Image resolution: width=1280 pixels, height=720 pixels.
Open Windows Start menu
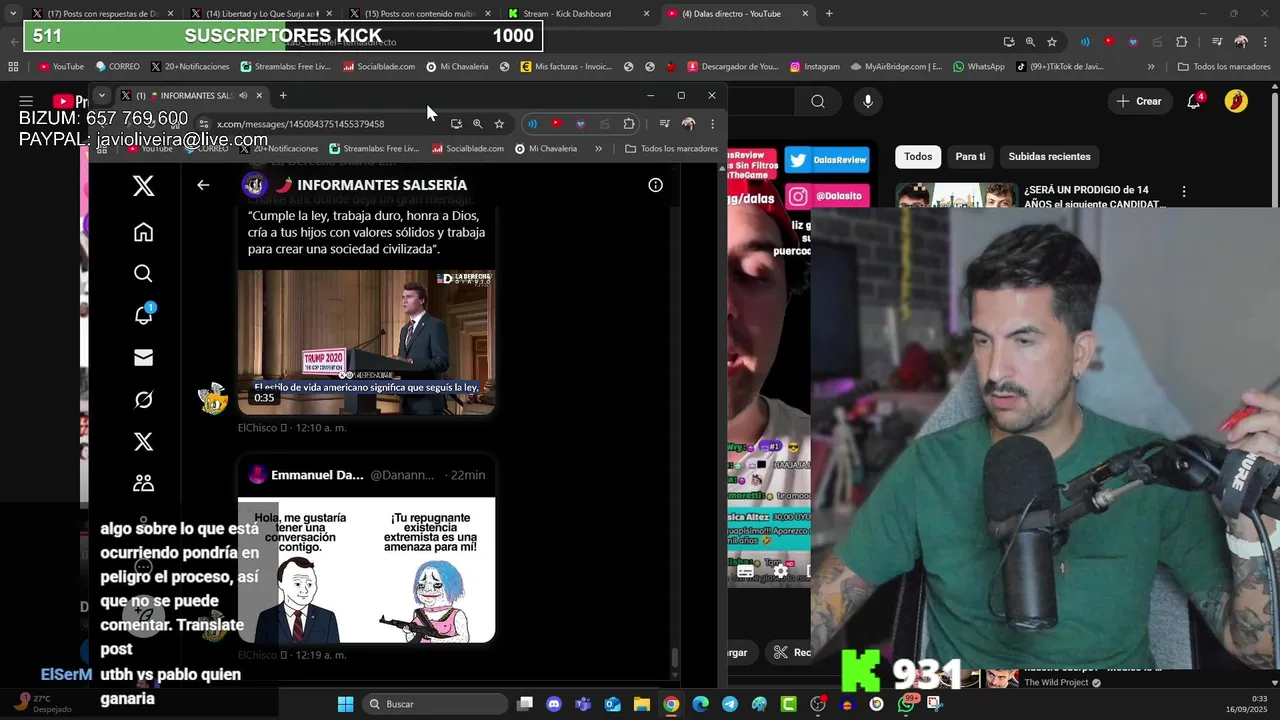click(x=345, y=704)
